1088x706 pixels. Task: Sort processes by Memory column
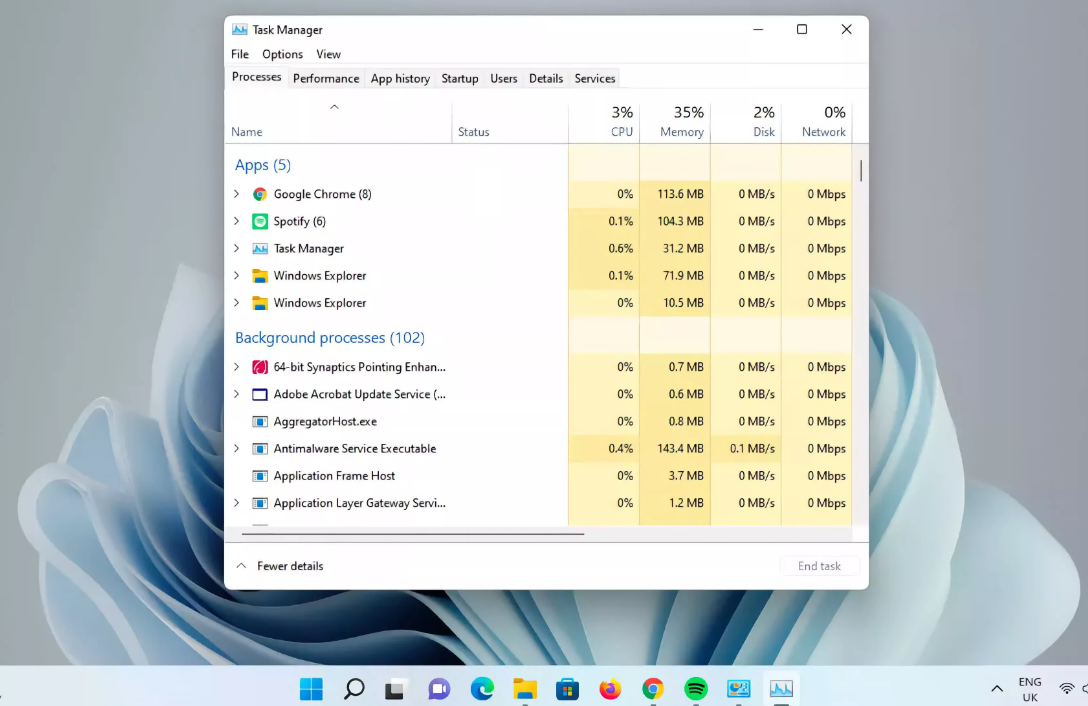(675, 122)
